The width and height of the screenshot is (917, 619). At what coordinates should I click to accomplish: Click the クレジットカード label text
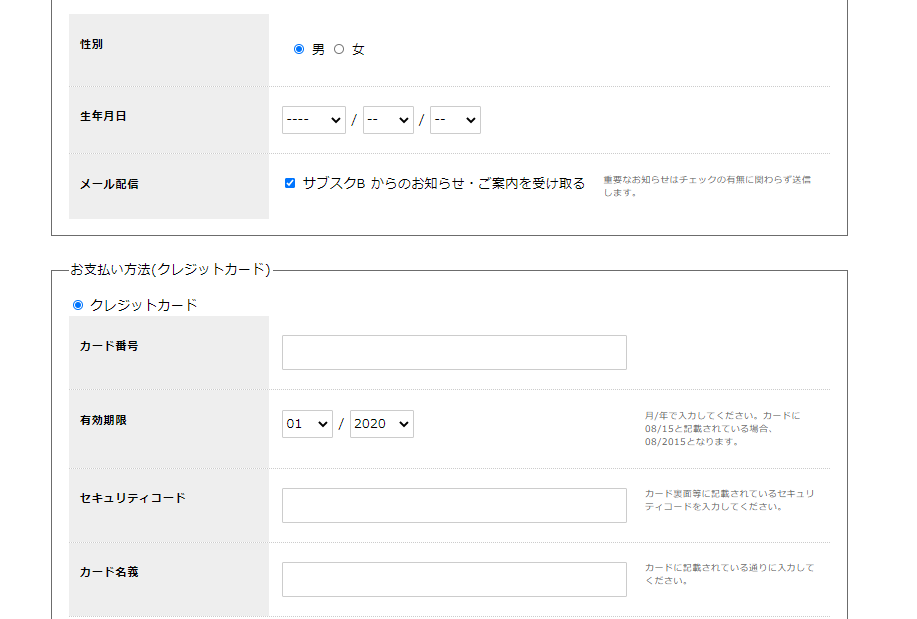tap(143, 305)
